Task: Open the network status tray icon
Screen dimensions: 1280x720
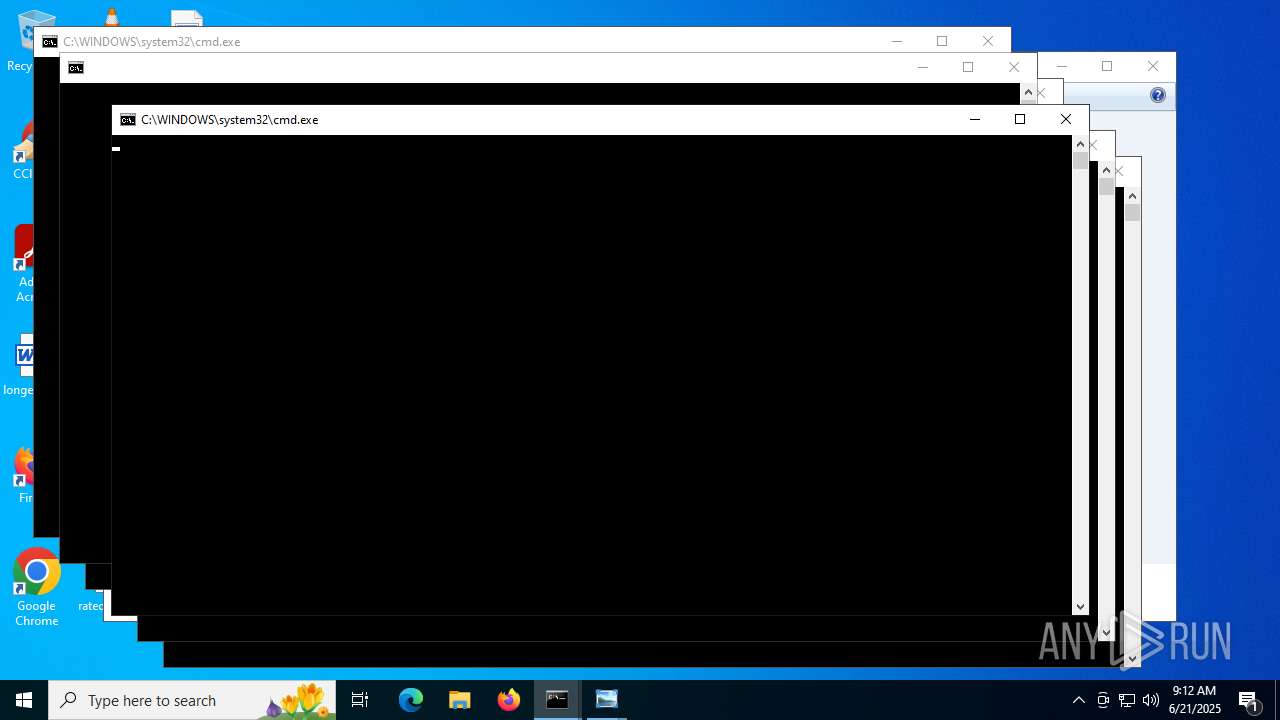Action: click(x=1127, y=700)
